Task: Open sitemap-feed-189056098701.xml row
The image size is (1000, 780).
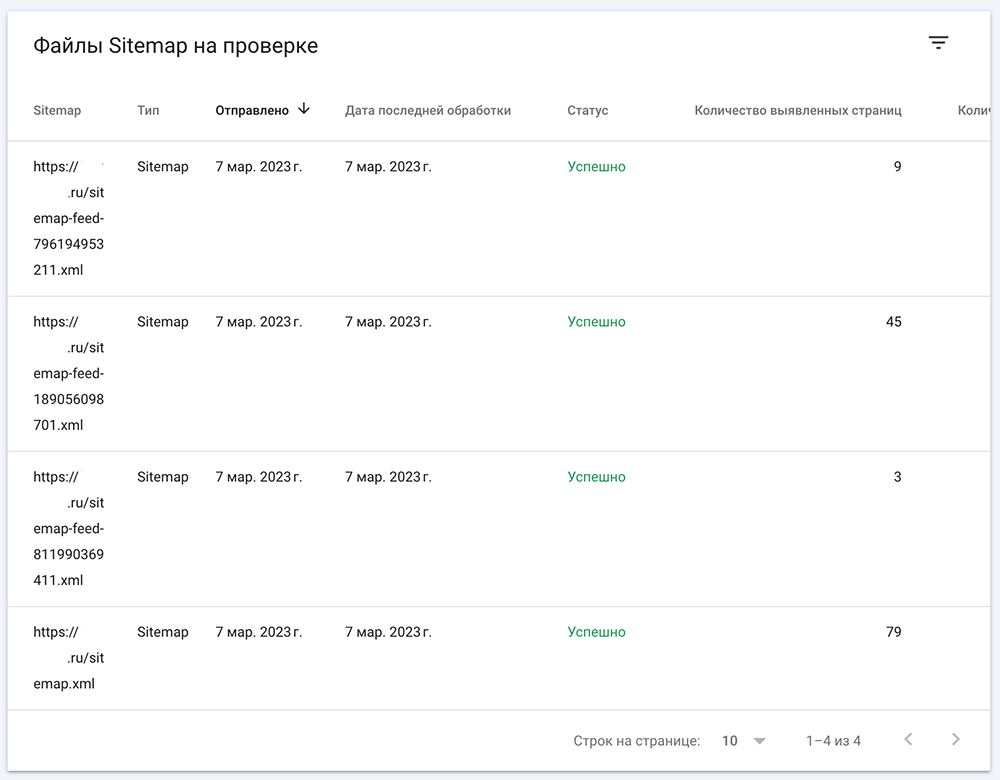Action: pyautogui.click(x=68, y=373)
